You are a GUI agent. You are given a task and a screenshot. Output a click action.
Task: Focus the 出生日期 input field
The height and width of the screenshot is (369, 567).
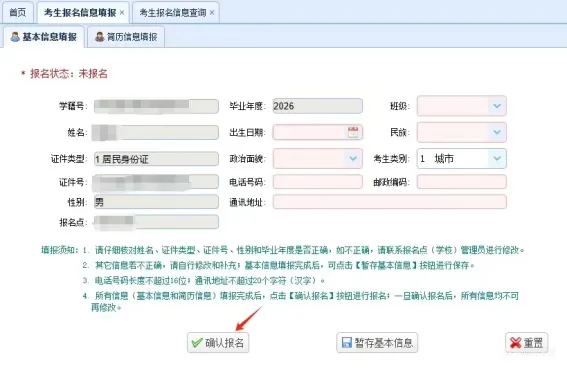pos(317,132)
